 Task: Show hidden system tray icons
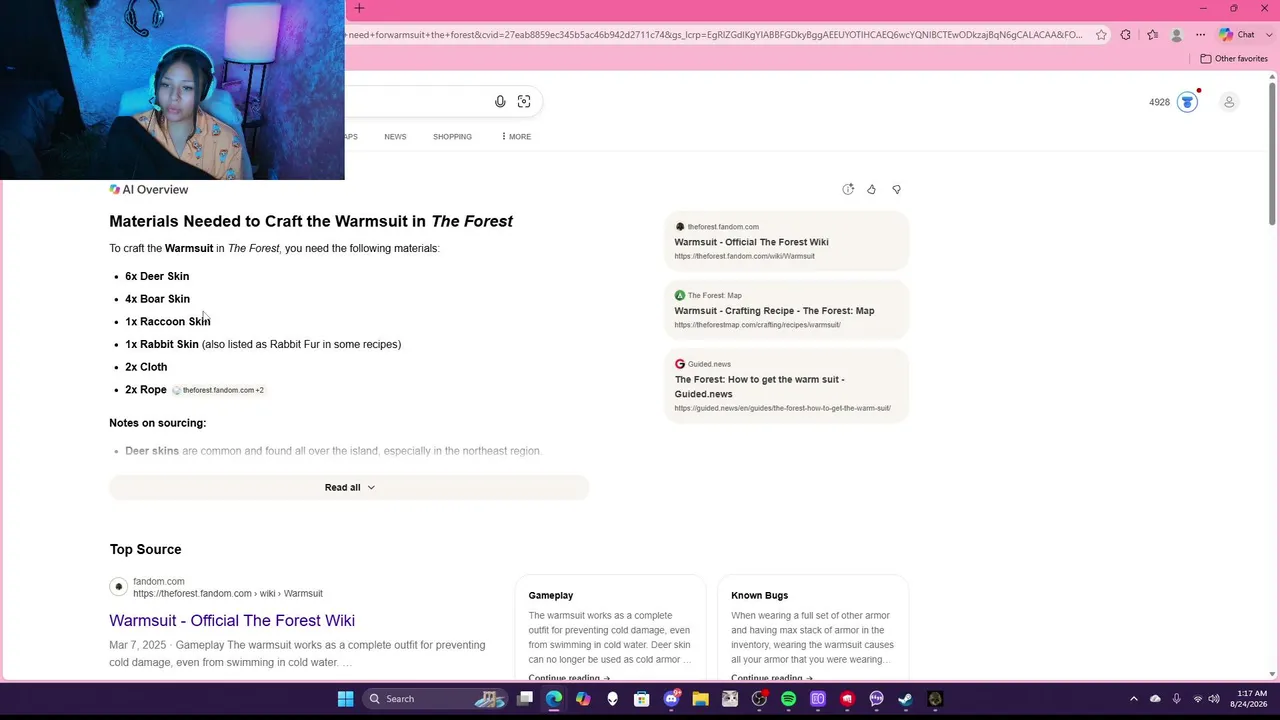1133,699
